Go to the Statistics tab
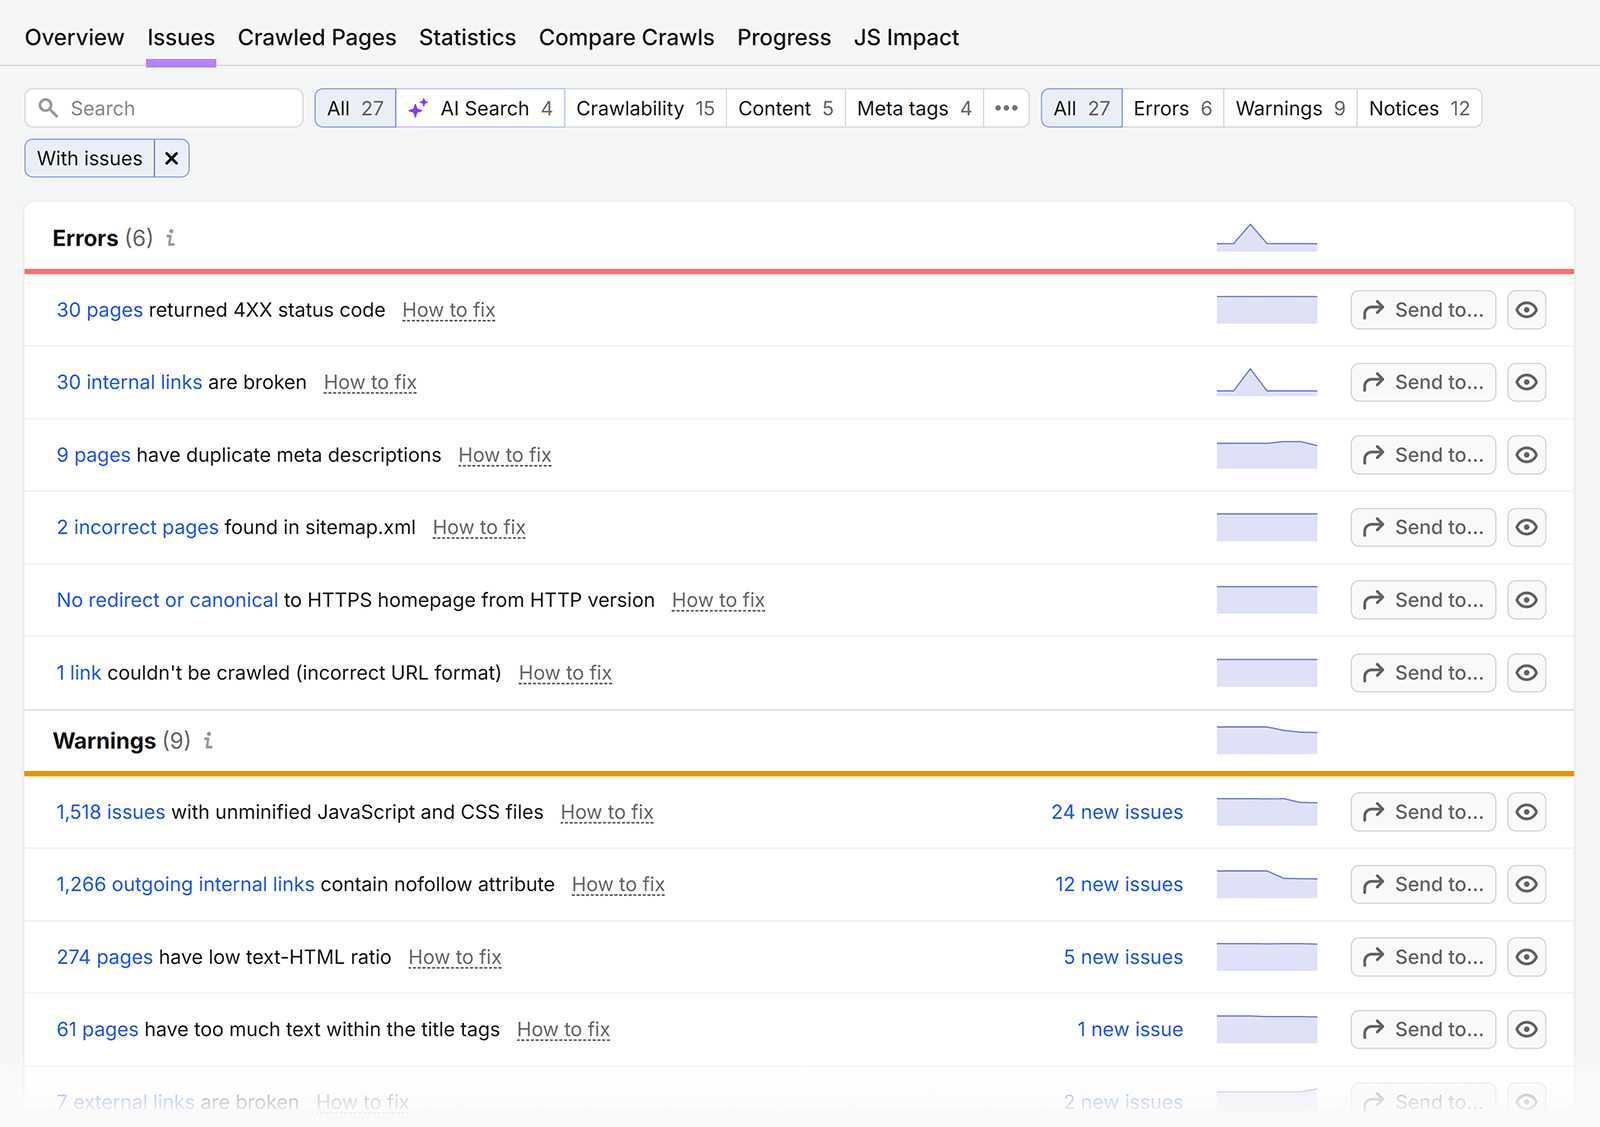 [x=467, y=38]
